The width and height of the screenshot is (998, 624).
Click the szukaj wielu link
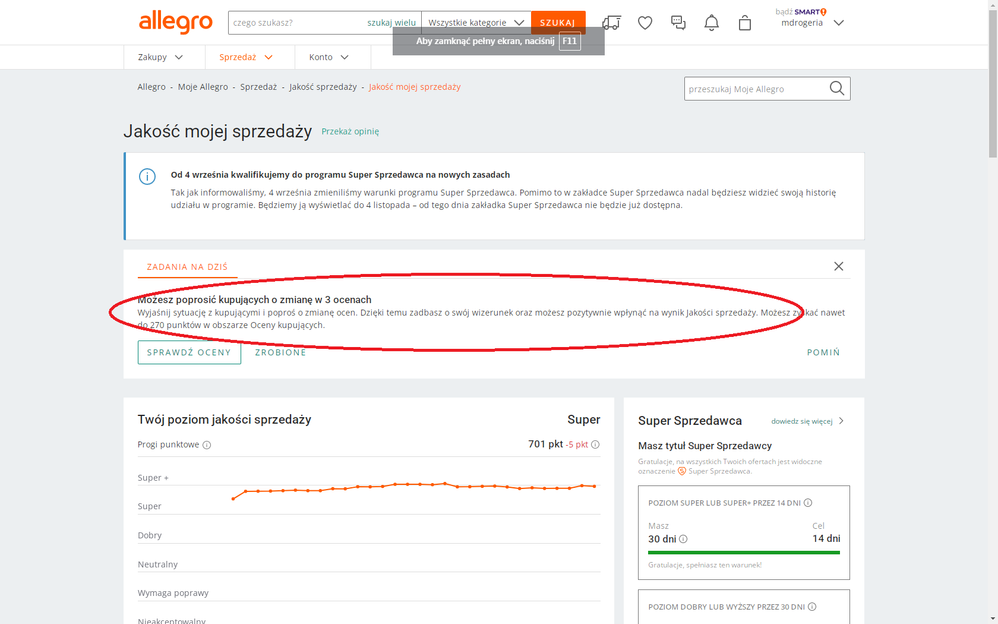[391, 23]
